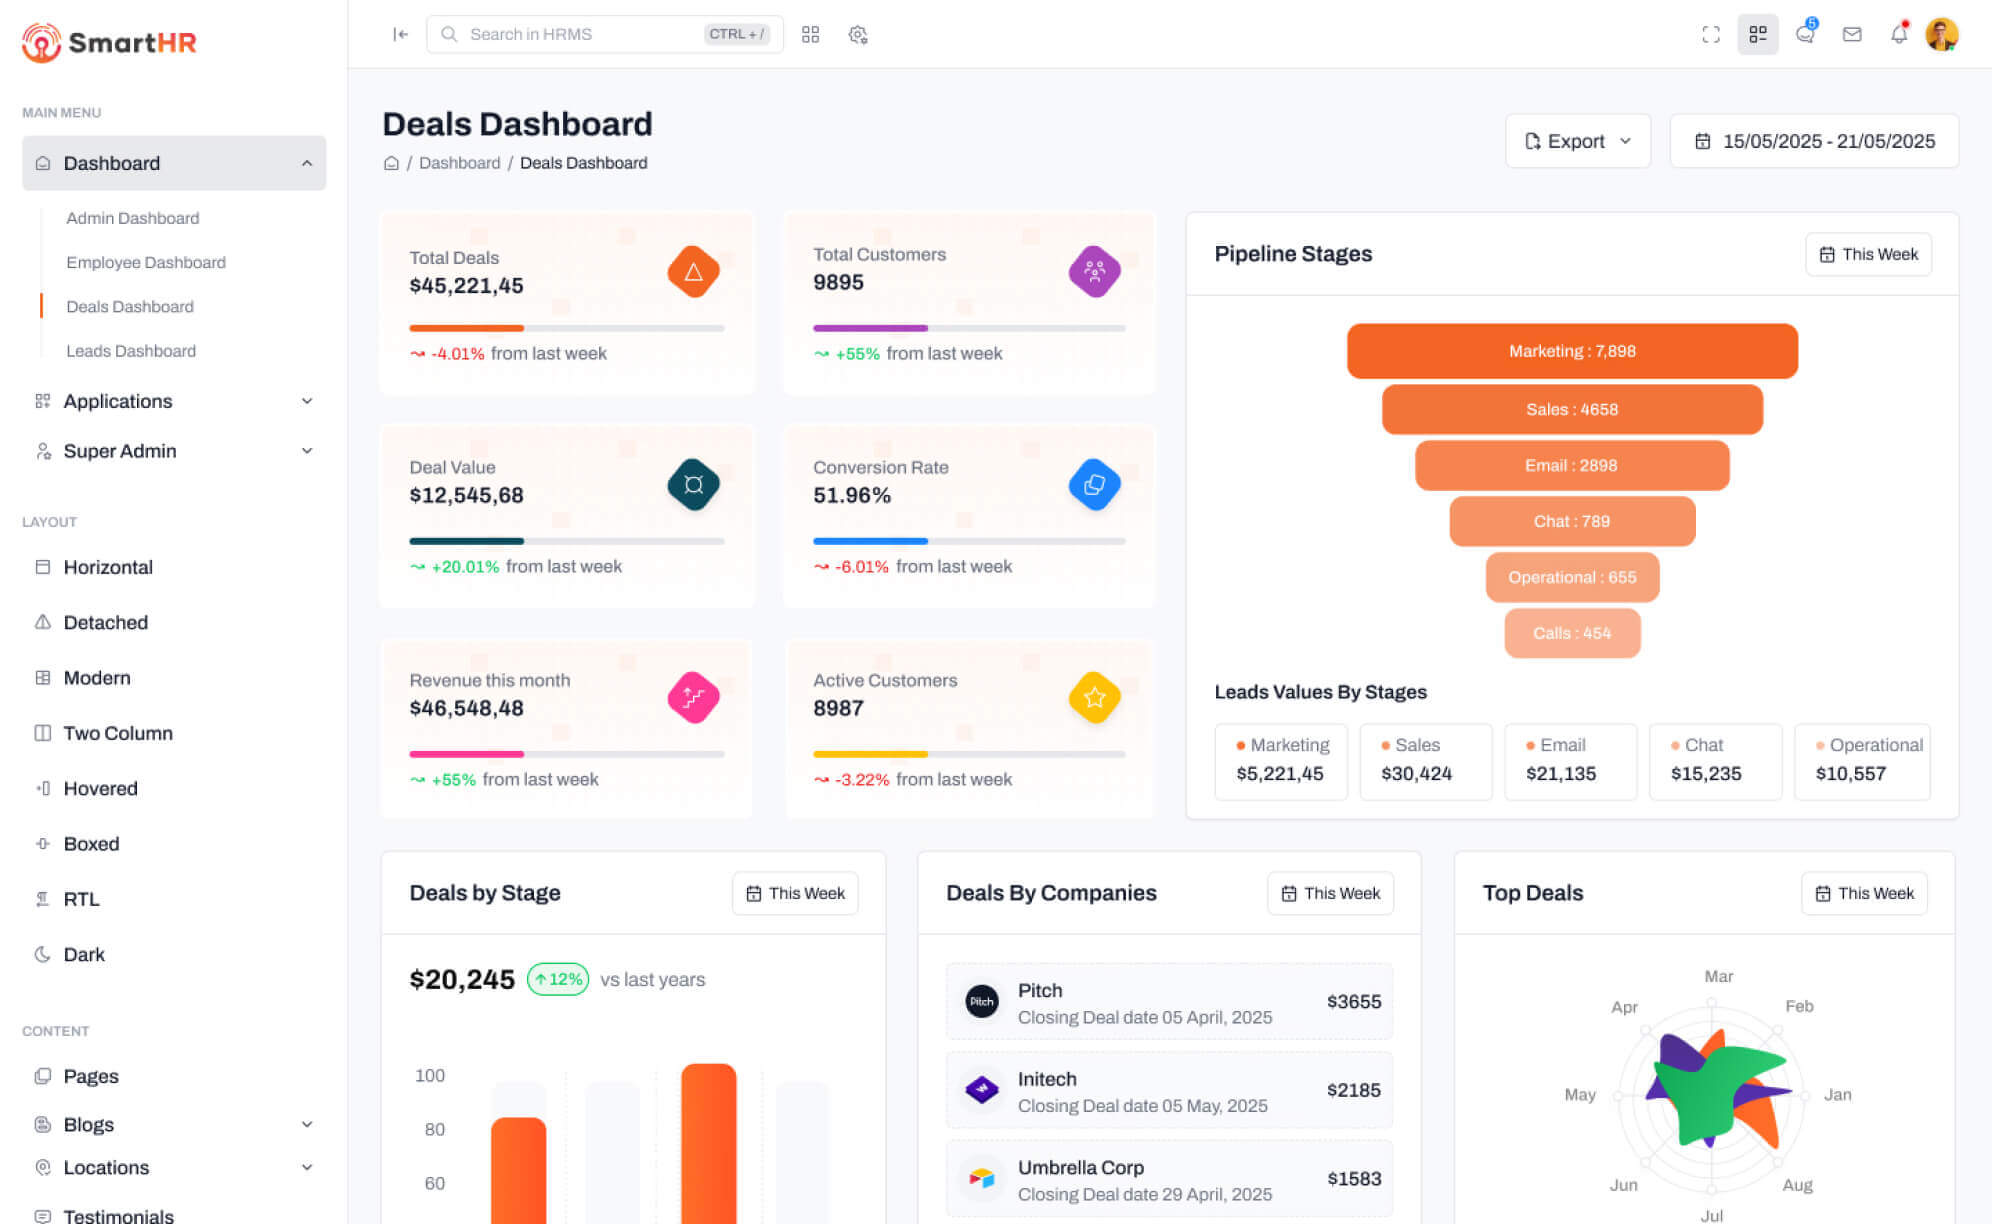Open the Export dropdown
The width and height of the screenshot is (1992, 1224).
[1577, 141]
